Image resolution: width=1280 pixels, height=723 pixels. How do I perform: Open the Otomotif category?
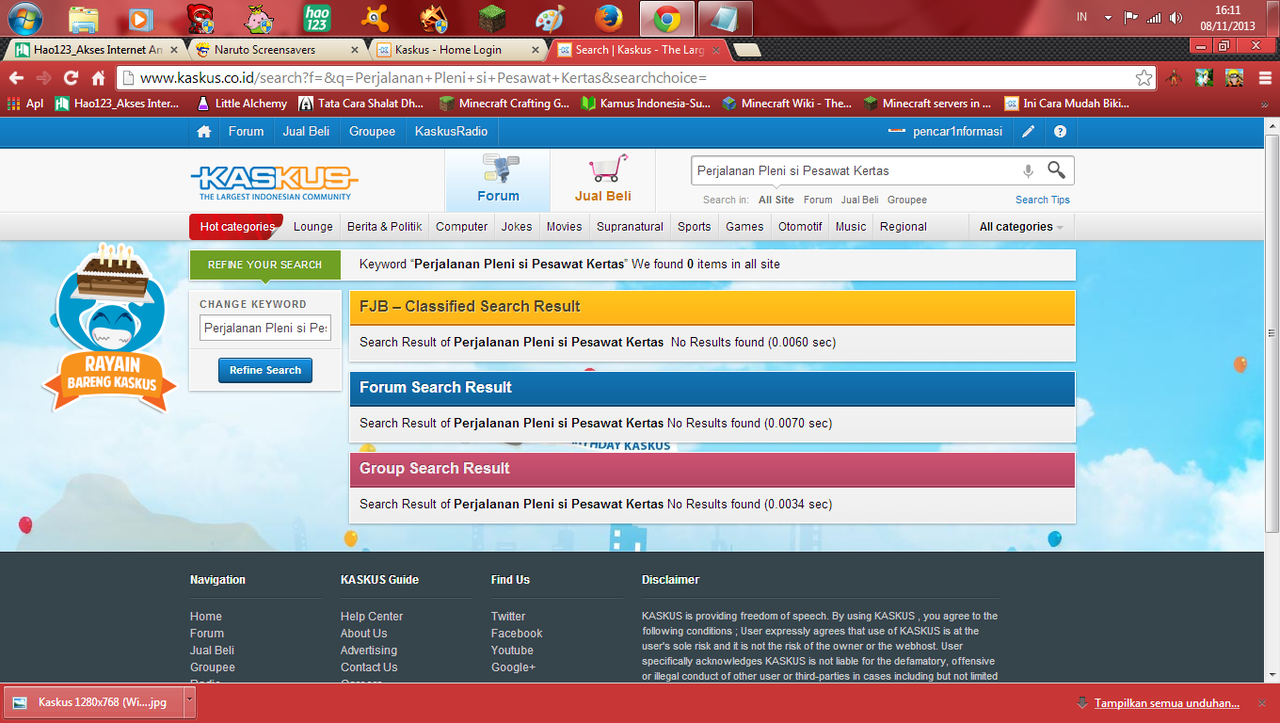click(x=800, y=227)
